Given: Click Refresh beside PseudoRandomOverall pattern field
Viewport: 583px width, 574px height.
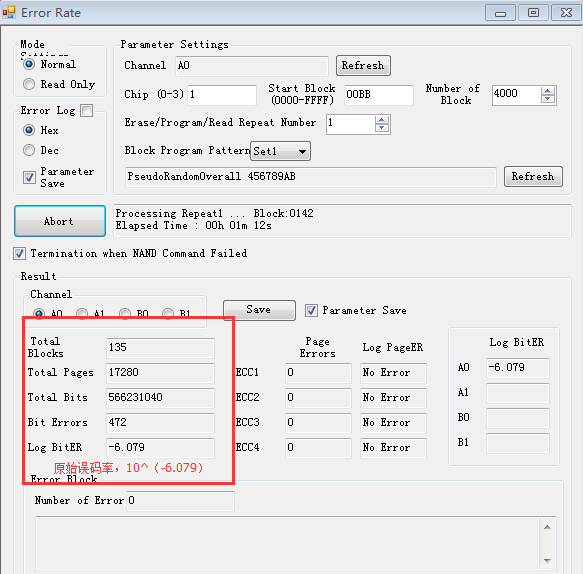Looking at the screenshot, I should 533,176.
